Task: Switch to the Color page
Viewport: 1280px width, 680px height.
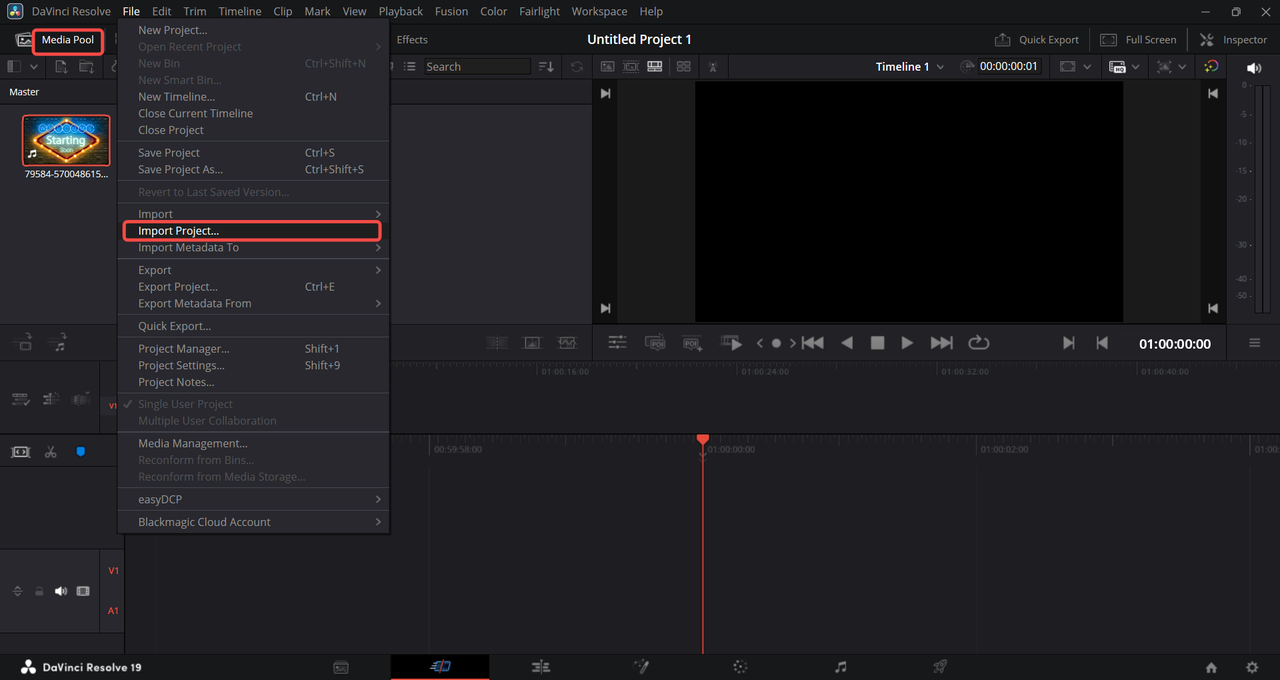Action: [x=740, y=667]
